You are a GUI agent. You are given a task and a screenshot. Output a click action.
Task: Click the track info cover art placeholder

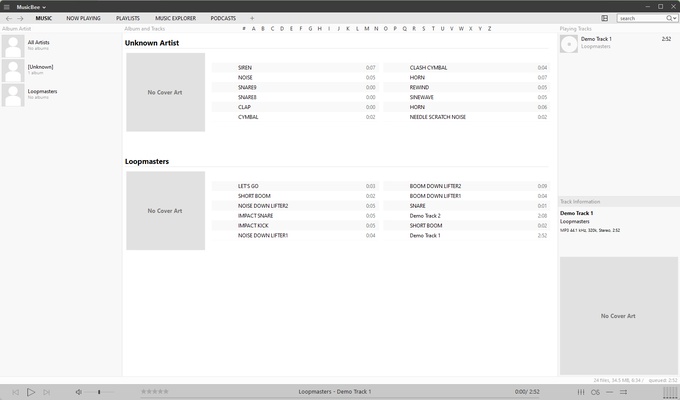(x=619, y=315)
